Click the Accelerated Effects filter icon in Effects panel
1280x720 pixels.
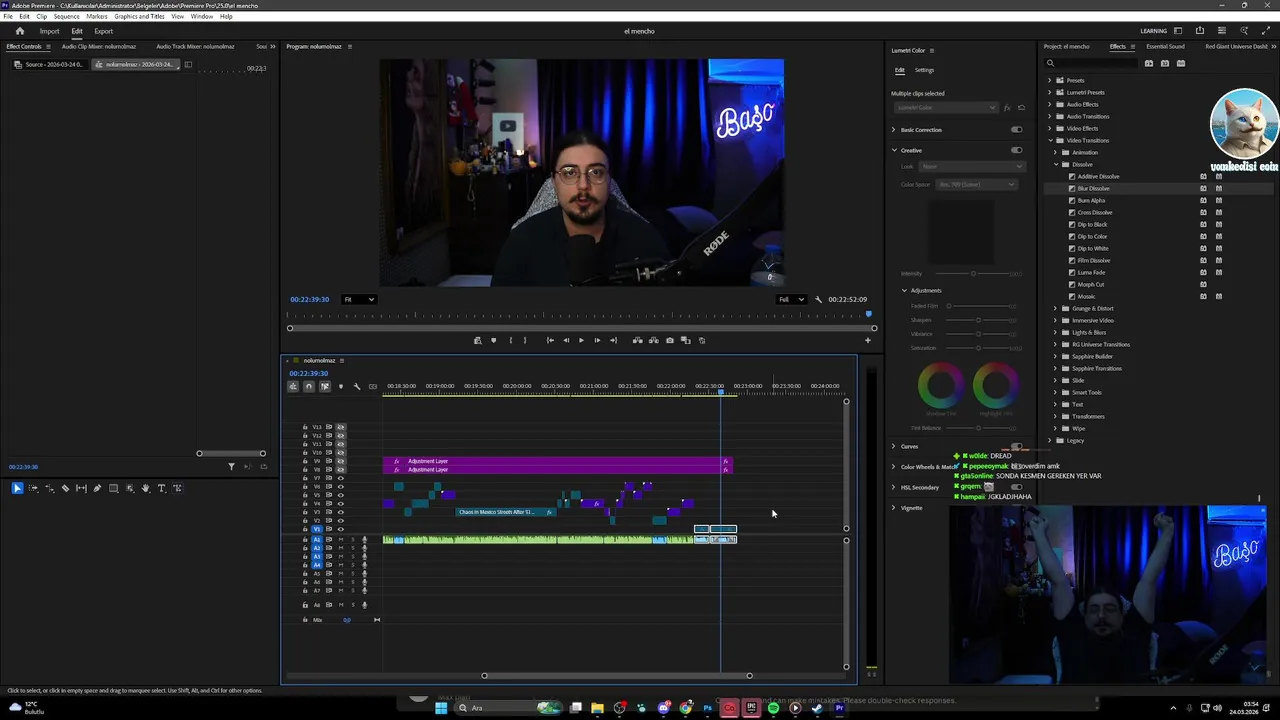(1149, 63)
